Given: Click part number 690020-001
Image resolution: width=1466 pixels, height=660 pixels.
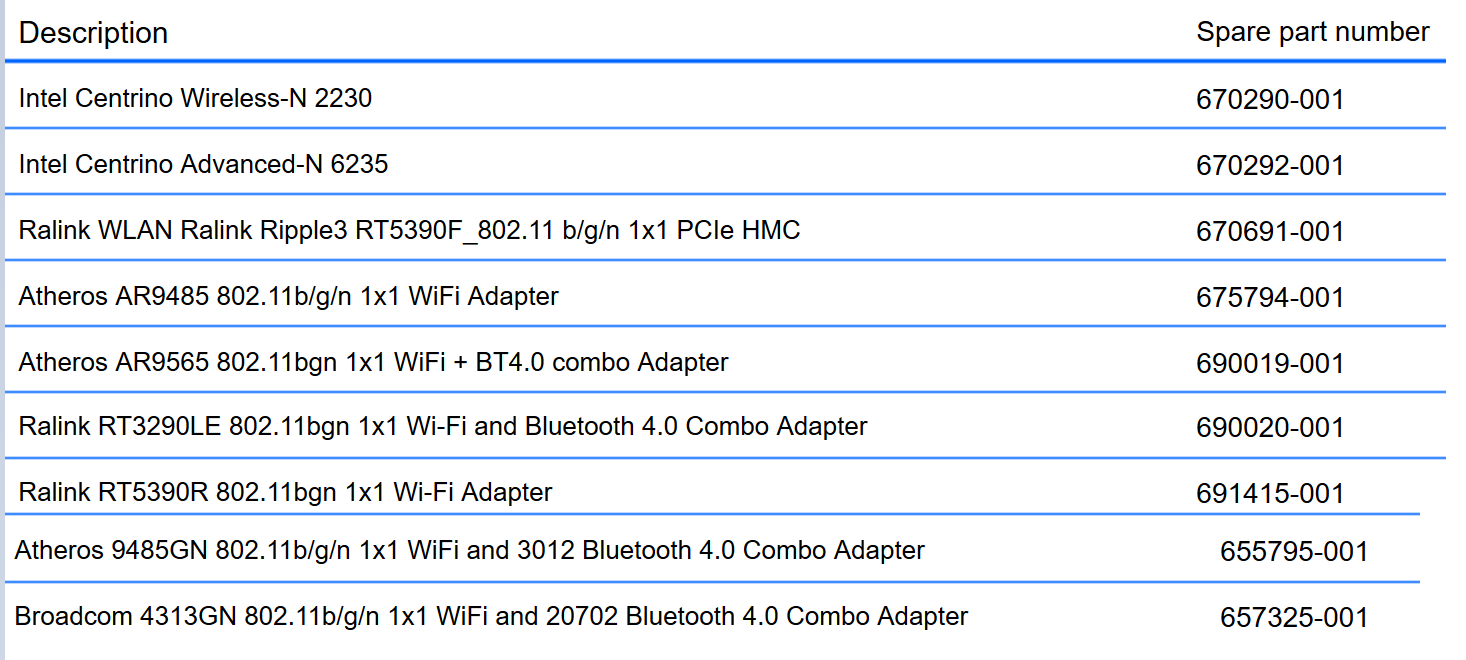Looking at the screenshot, I should click(x=1270, y=428).
